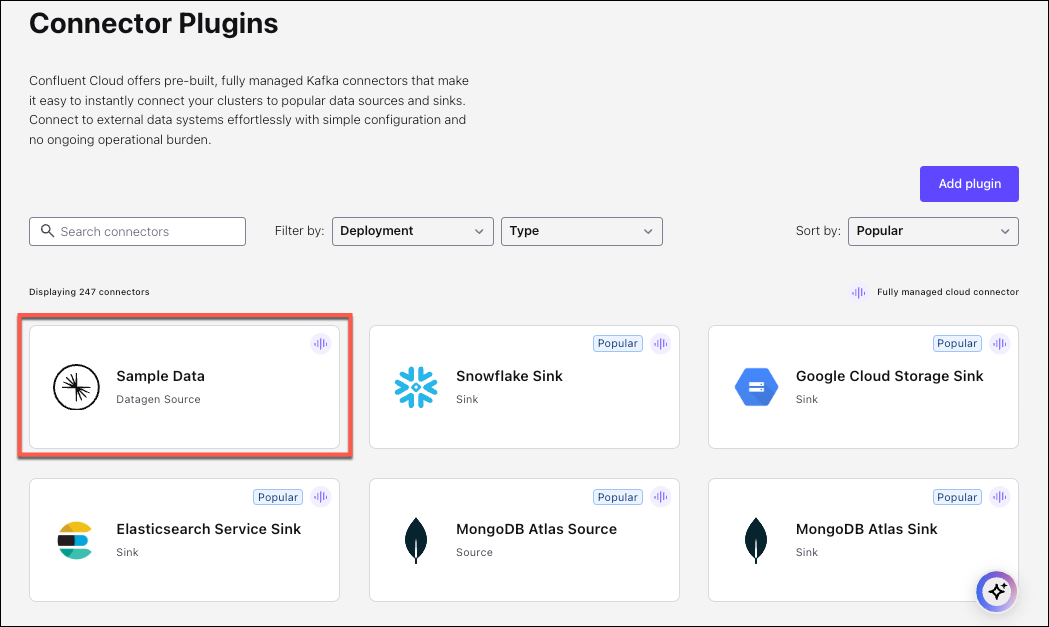Viewport: 1049px width, 627px height.
Task: Click the magnifier icon in search box
Action: pos(47,231)
